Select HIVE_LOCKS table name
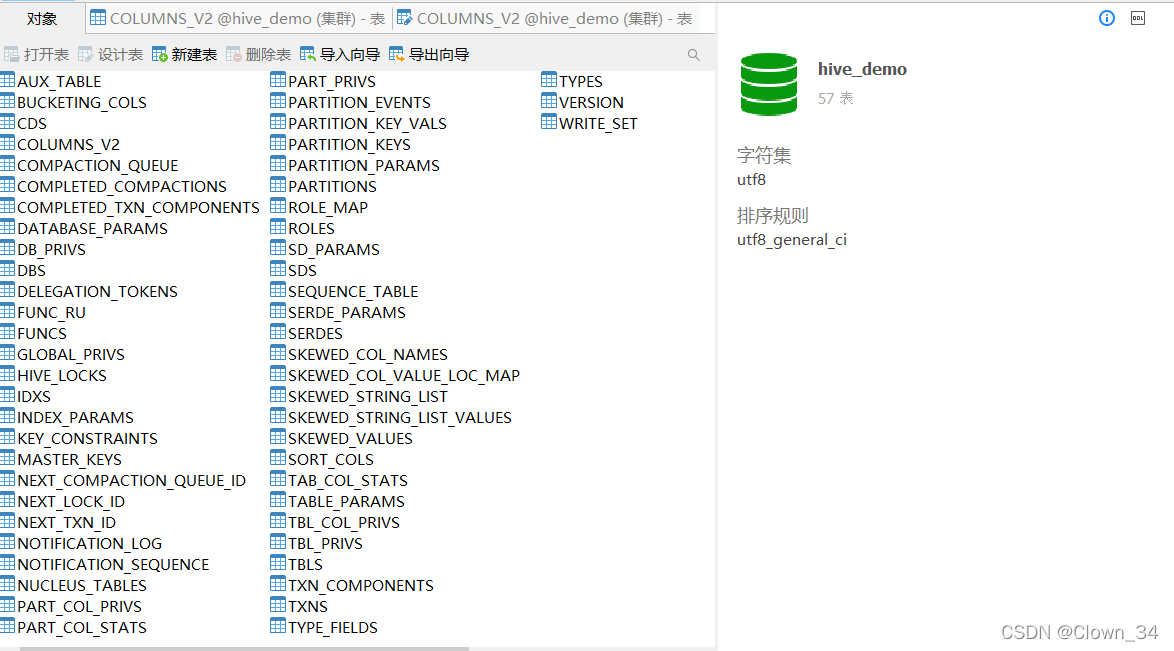Viewport: 1174px width, 651px height. point(62,375)
